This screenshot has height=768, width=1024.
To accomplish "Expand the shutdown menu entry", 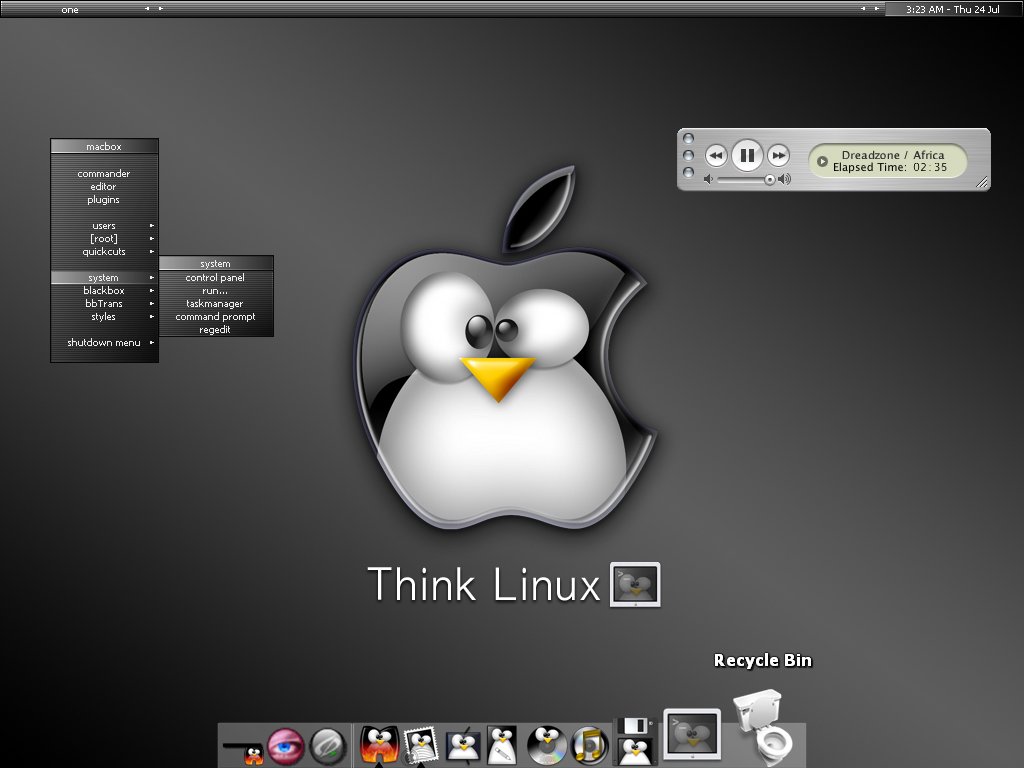I will point(104,343).
